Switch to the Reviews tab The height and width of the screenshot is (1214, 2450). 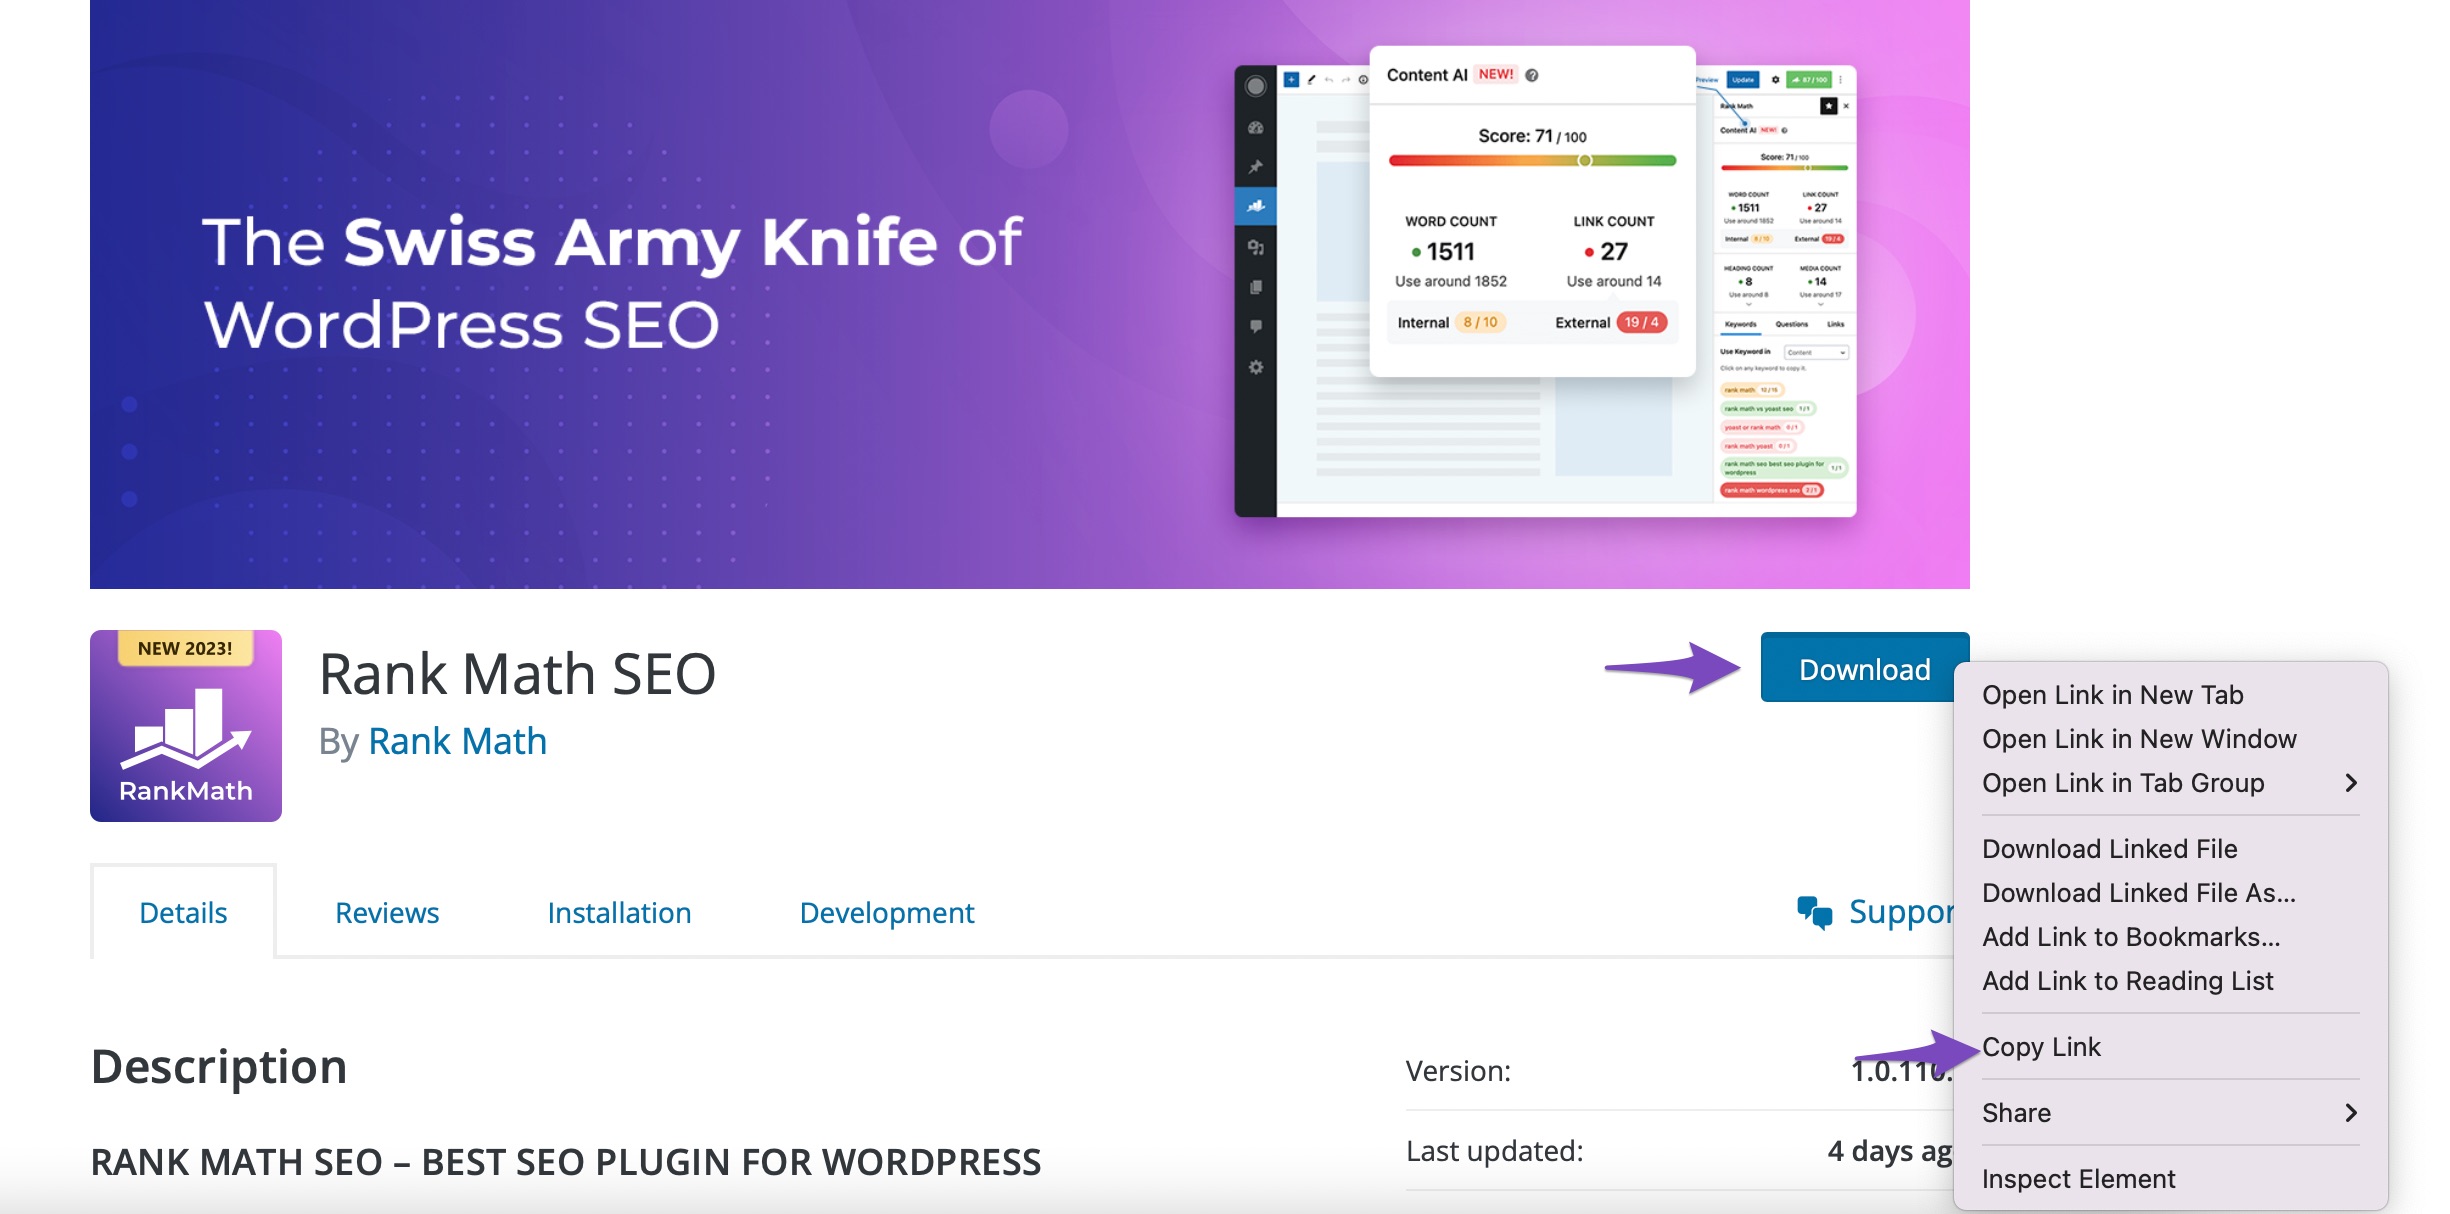(387, 912)
